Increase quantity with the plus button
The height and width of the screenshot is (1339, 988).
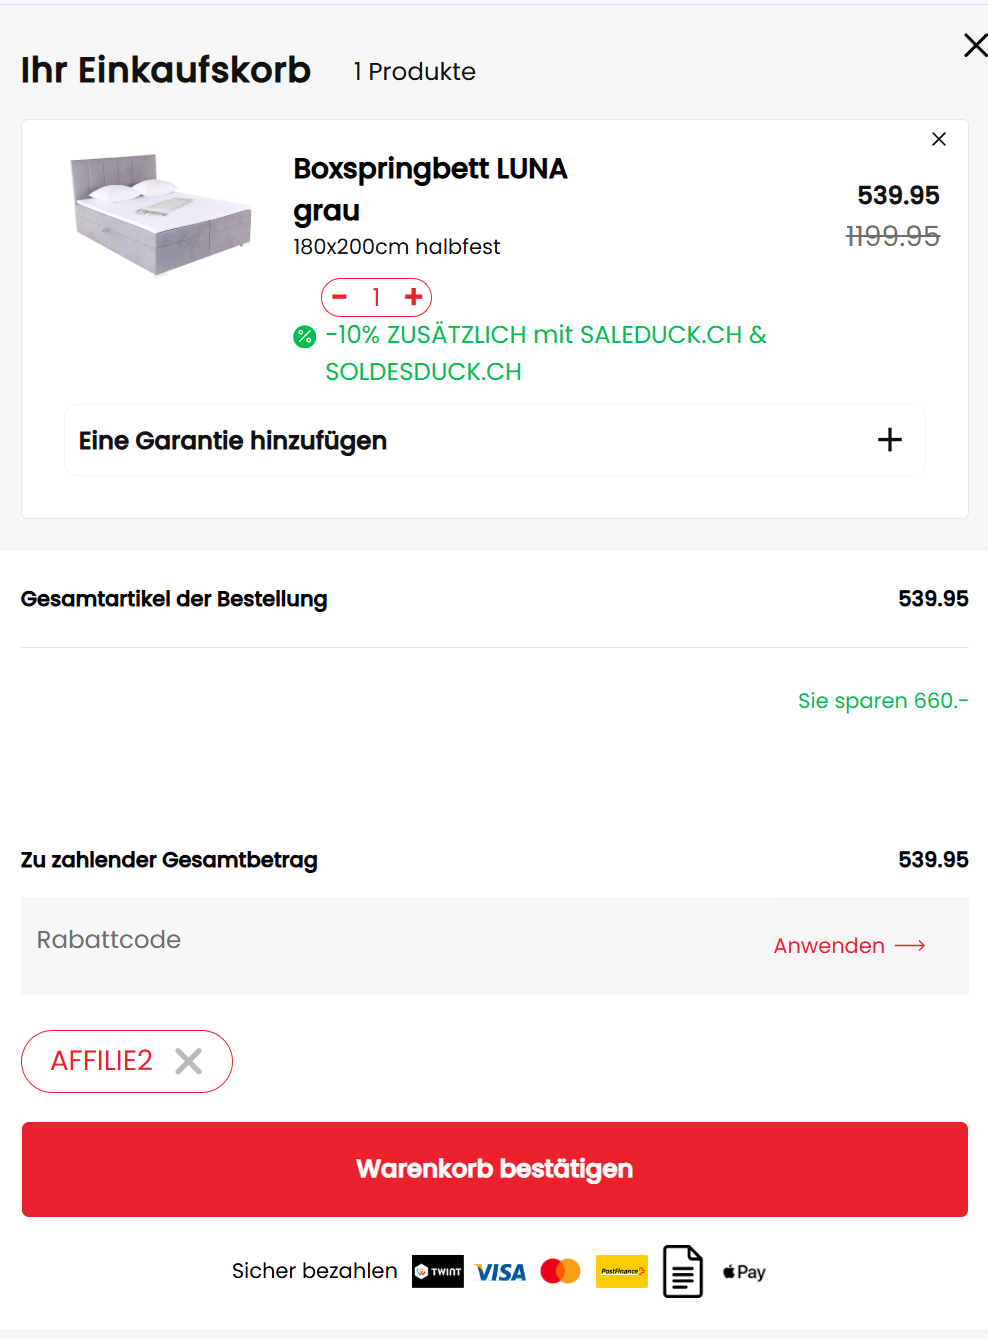coord(413,297)
